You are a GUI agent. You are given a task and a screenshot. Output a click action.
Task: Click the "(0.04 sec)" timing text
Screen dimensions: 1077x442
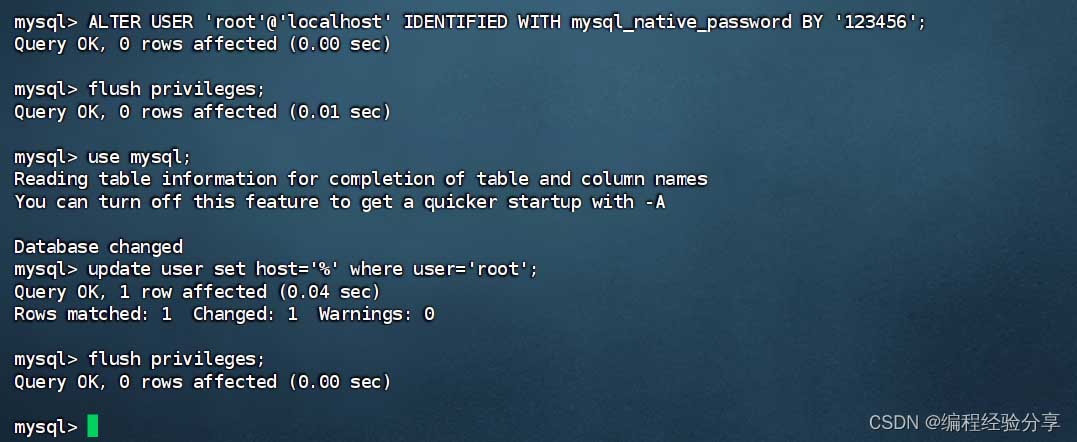pyautogui.click(x=329, y=292)
